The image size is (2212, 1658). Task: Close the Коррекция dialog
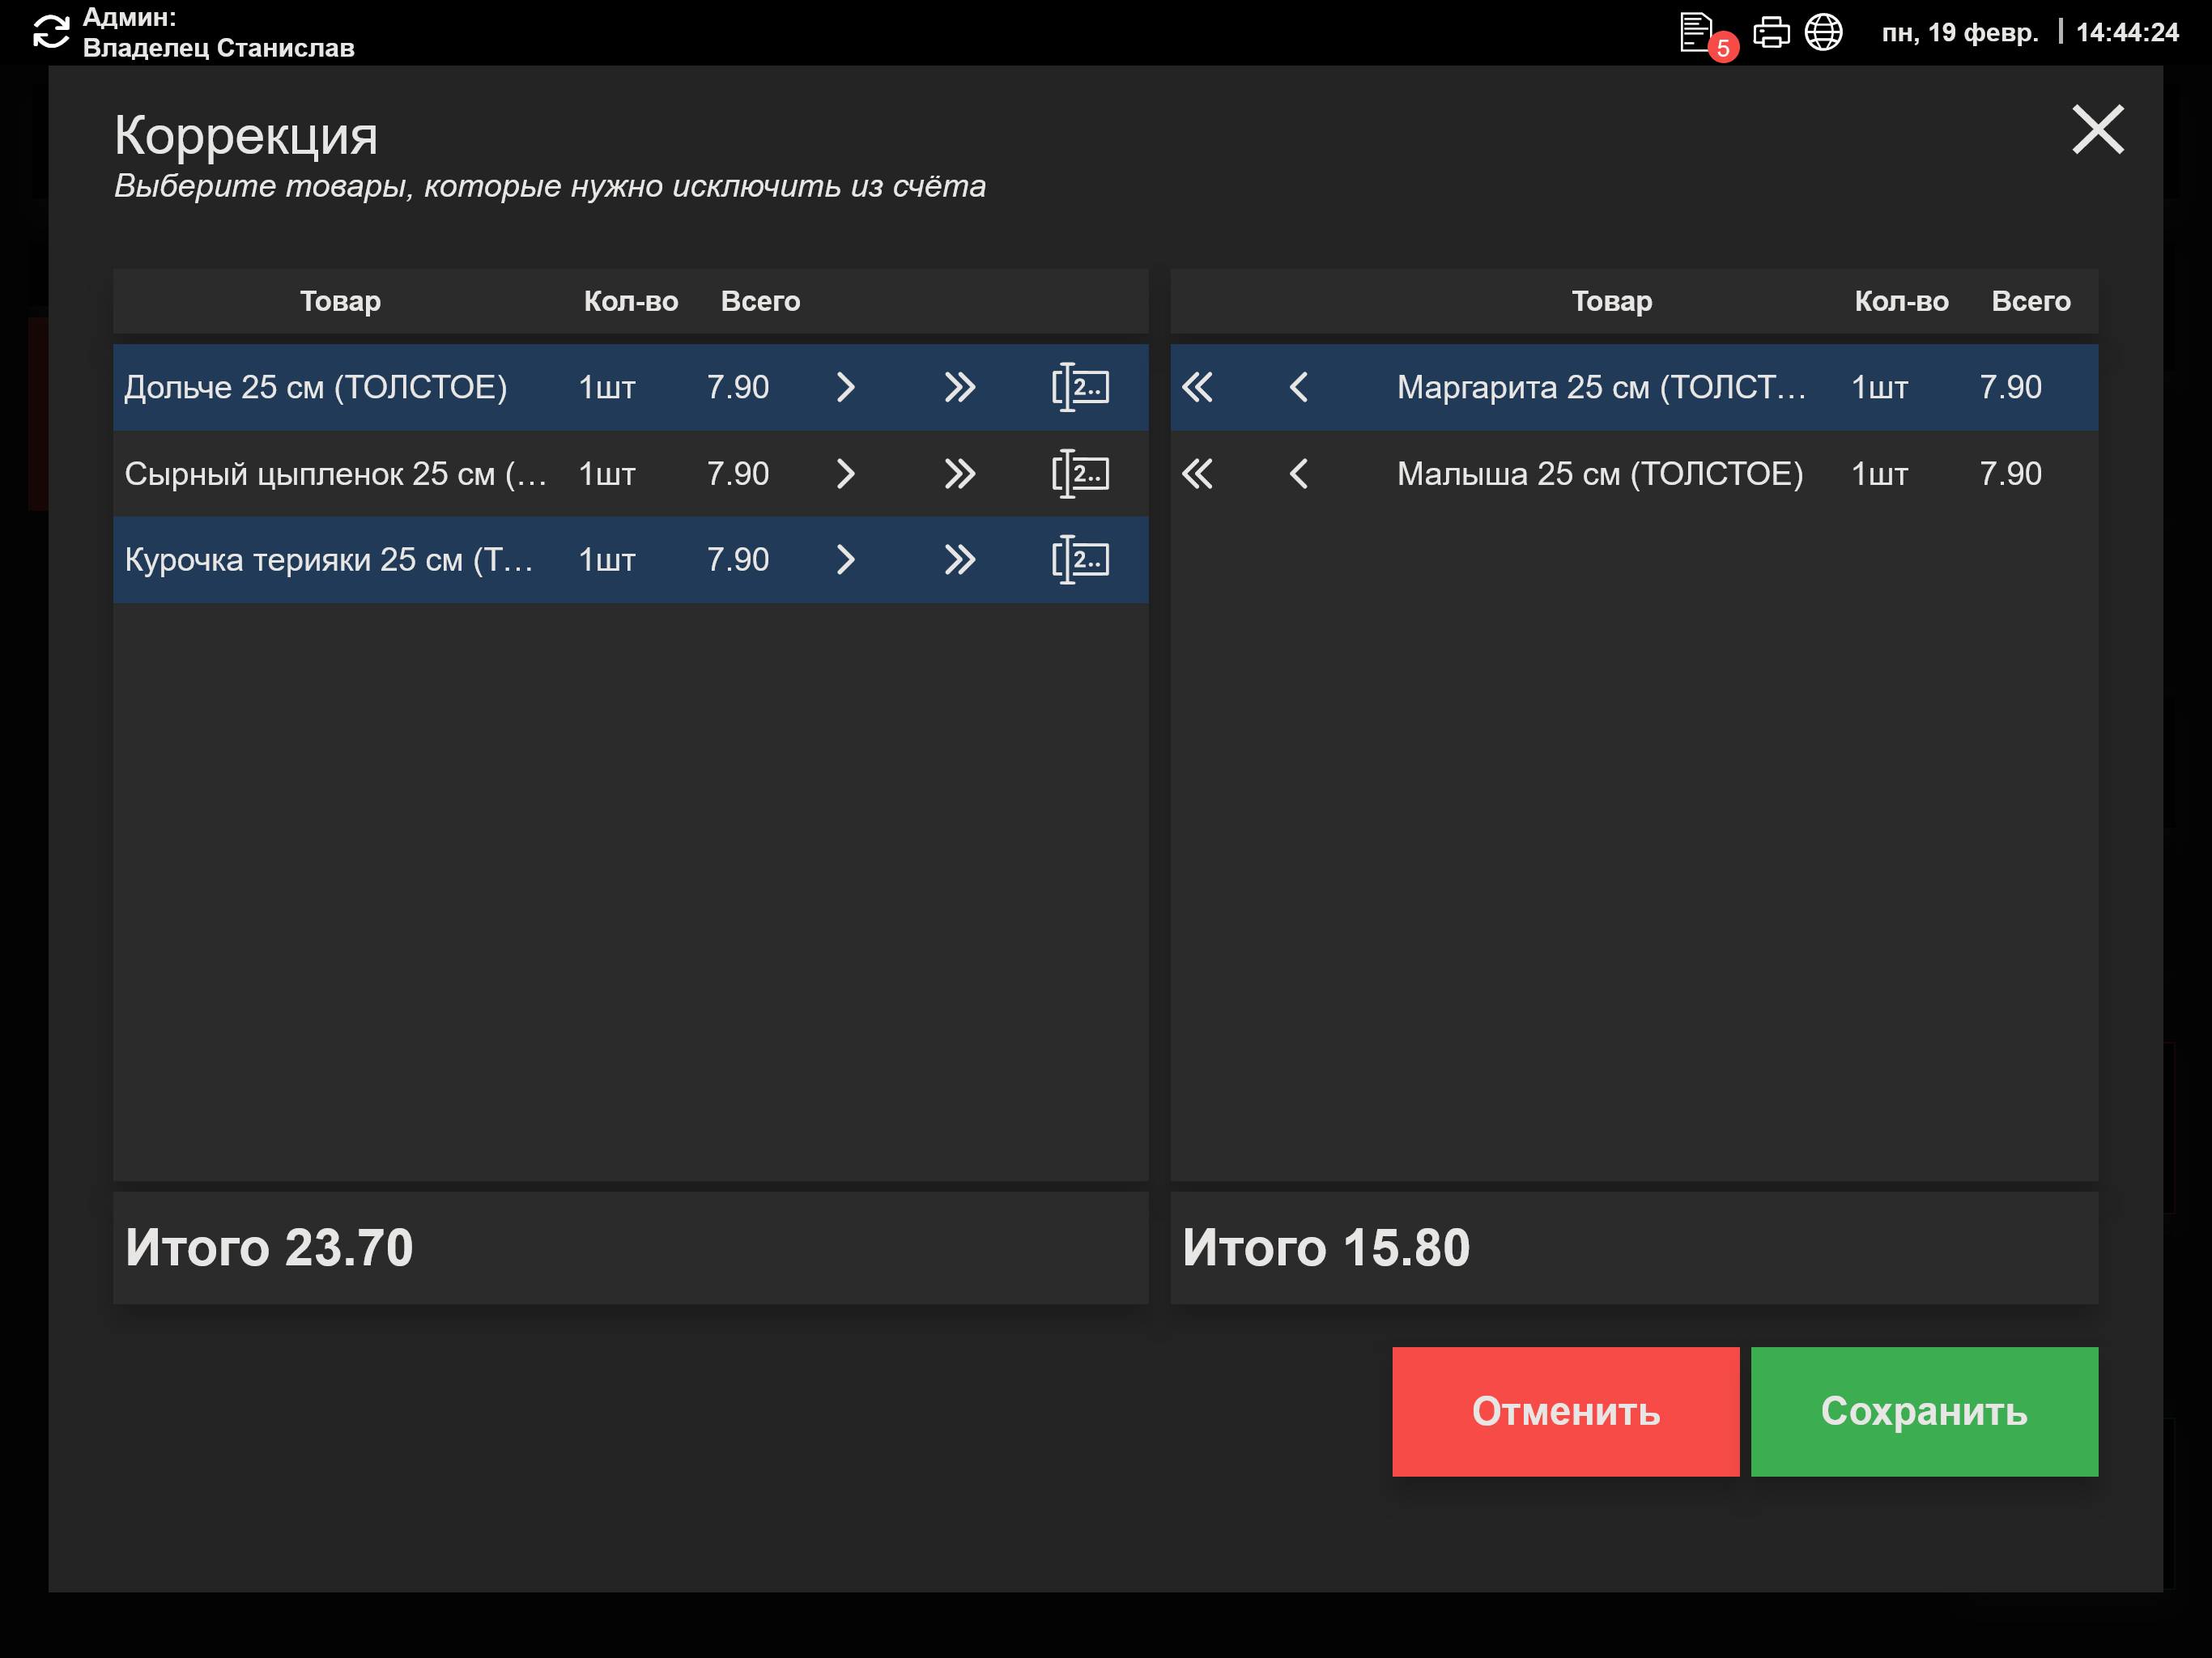point(2097,130)
